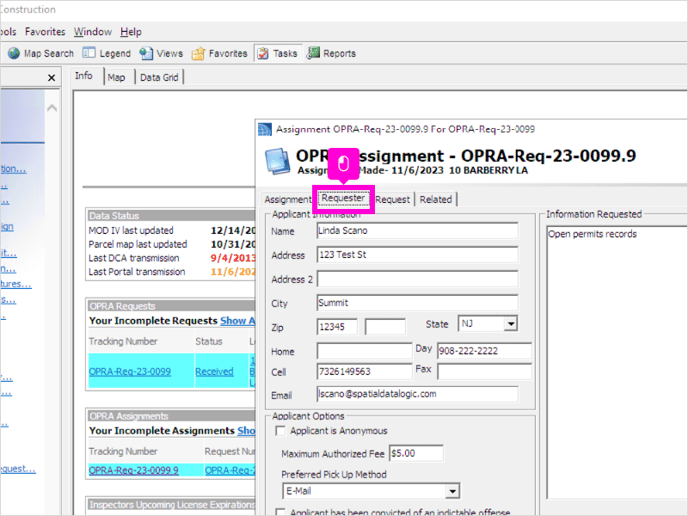Switch to the Map tab
688x516 pixels.
coord(116,78)
